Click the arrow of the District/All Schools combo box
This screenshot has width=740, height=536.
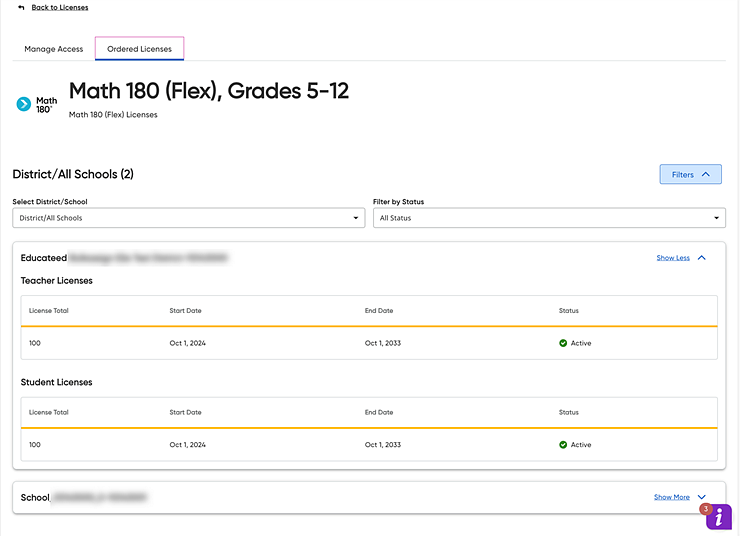tap(355, 218)
